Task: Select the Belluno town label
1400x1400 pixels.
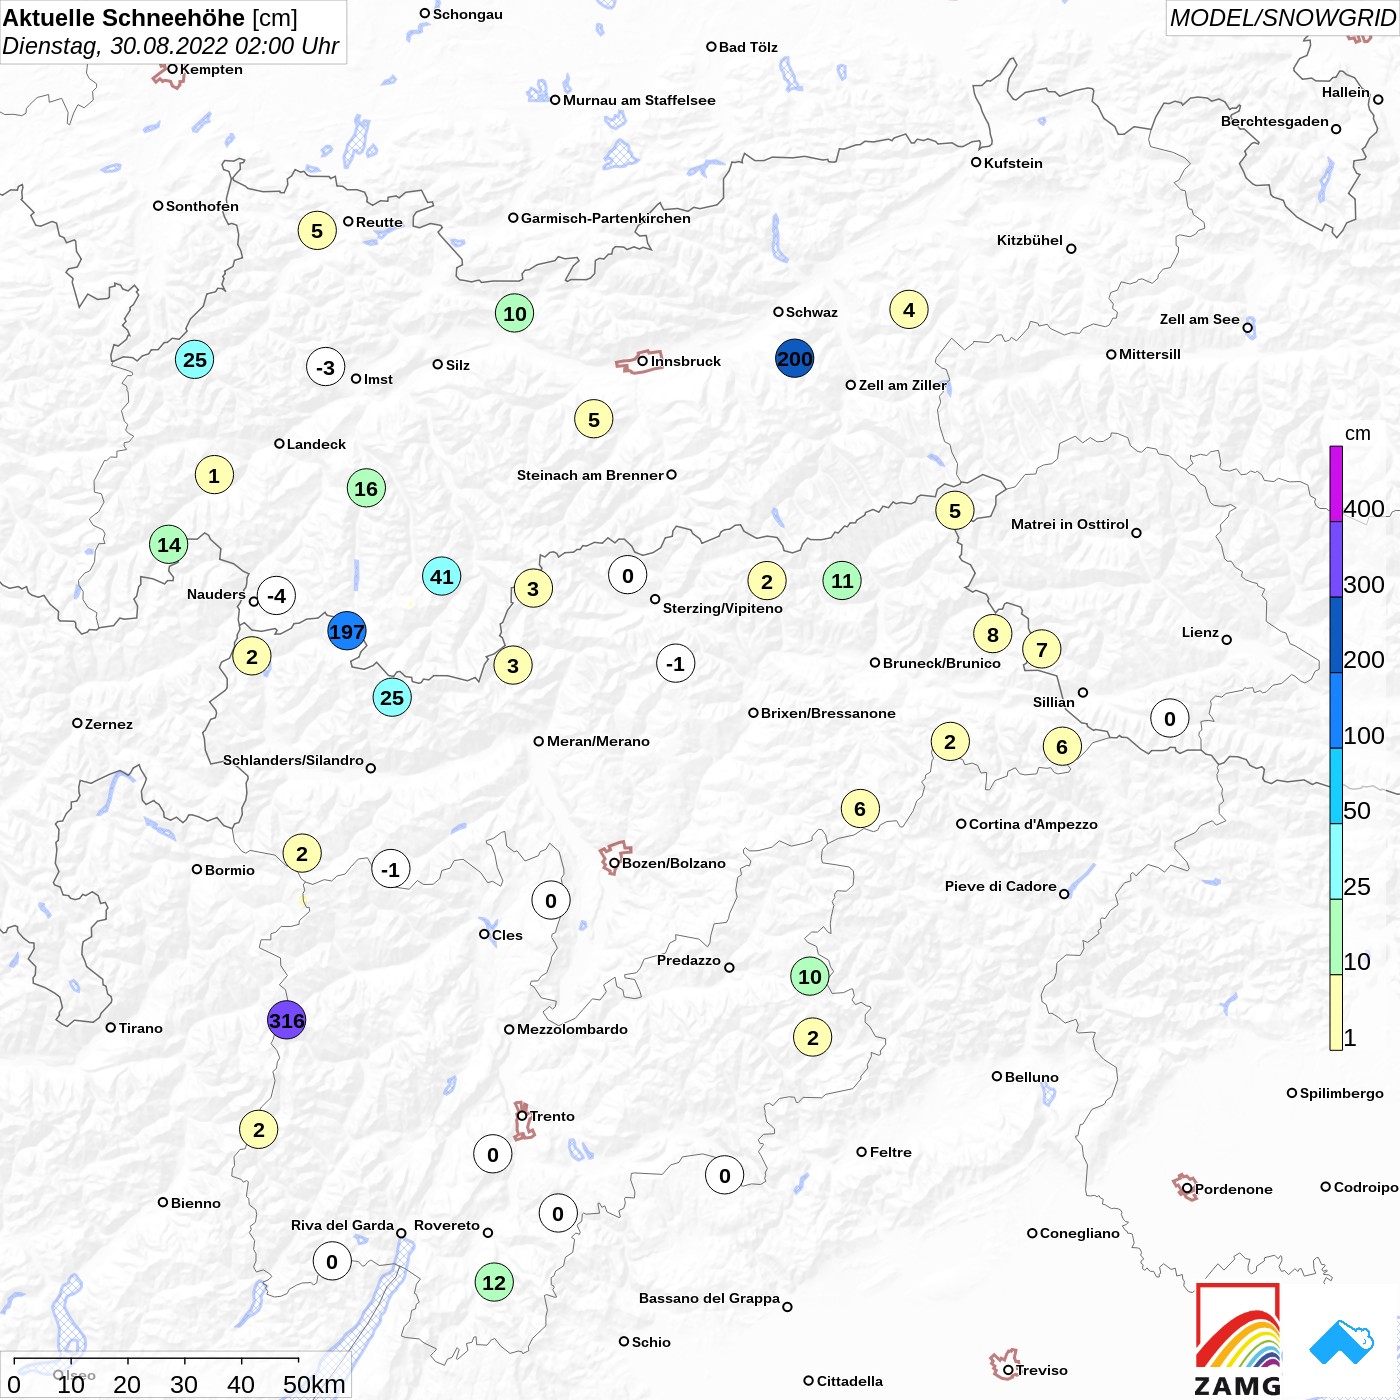Action: tap(1032, 1077)
